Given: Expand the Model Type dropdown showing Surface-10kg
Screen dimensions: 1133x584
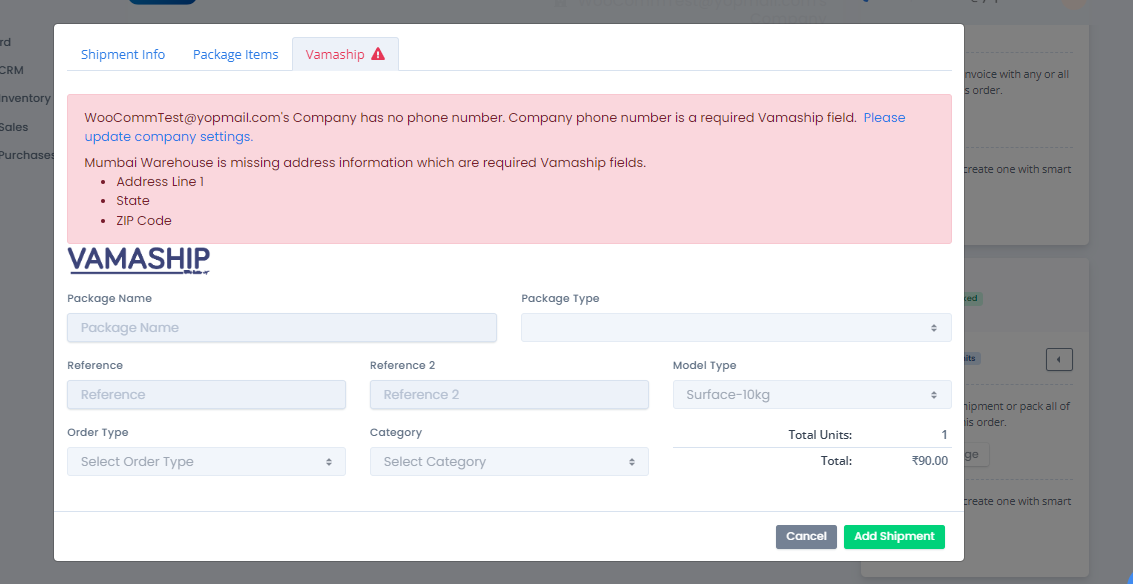Looking at the screenshot, I should click(812, 395).
